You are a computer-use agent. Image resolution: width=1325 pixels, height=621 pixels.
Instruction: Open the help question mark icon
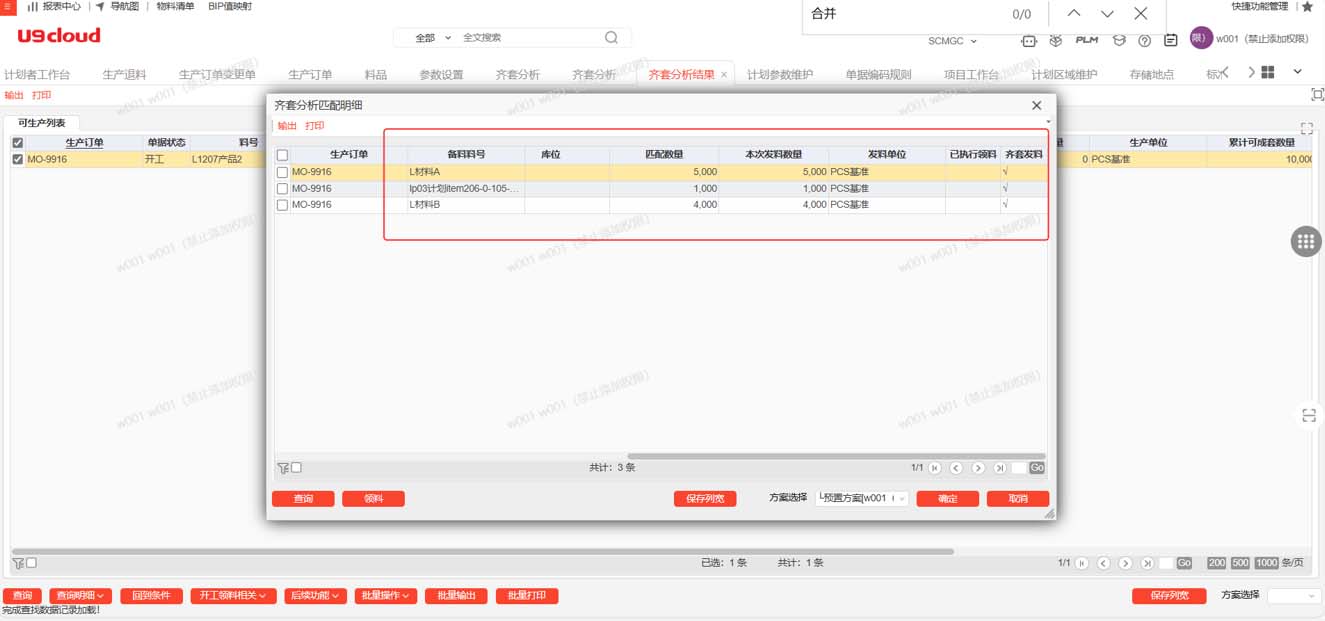point(1145,41)
